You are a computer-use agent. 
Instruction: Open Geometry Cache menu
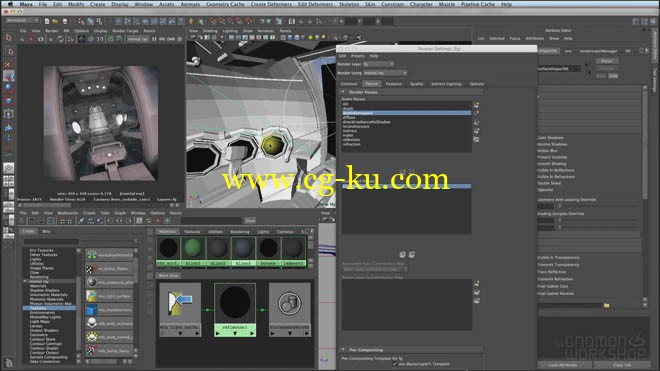coord(225,4)
